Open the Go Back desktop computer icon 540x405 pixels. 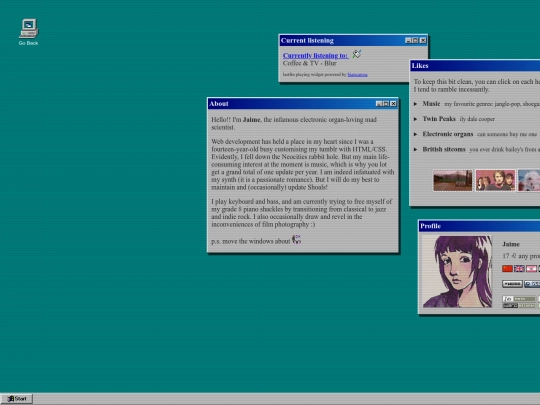(x=29, y=32)
